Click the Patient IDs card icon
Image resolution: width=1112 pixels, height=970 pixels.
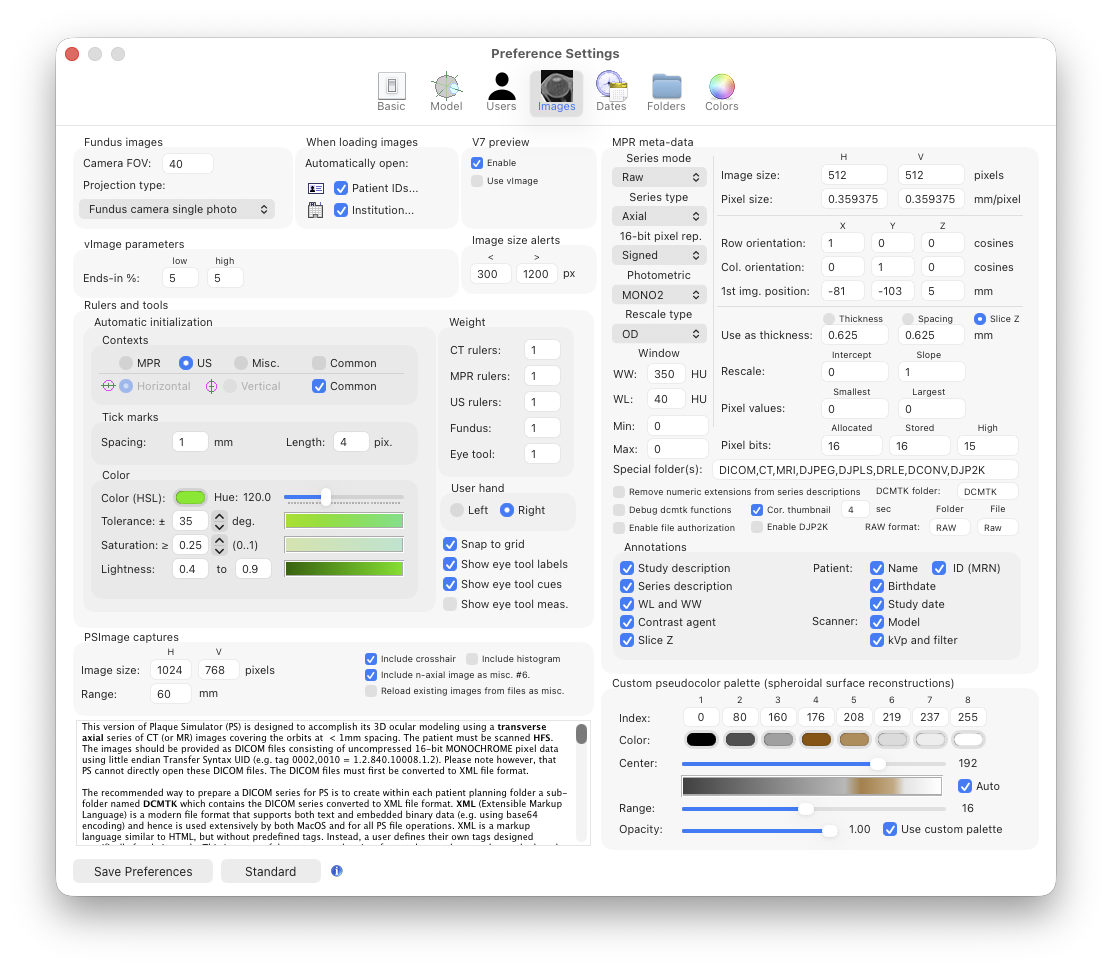[316, 188]
